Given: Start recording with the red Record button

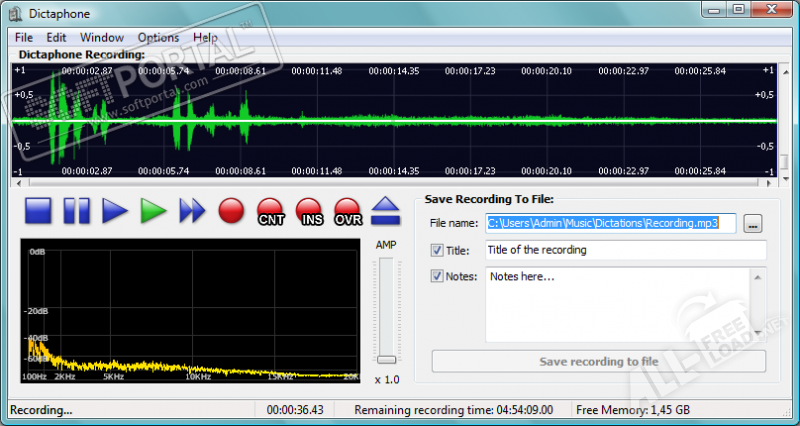Looking at the screenshot, I should pyautogui.click(x=231, y=210).
